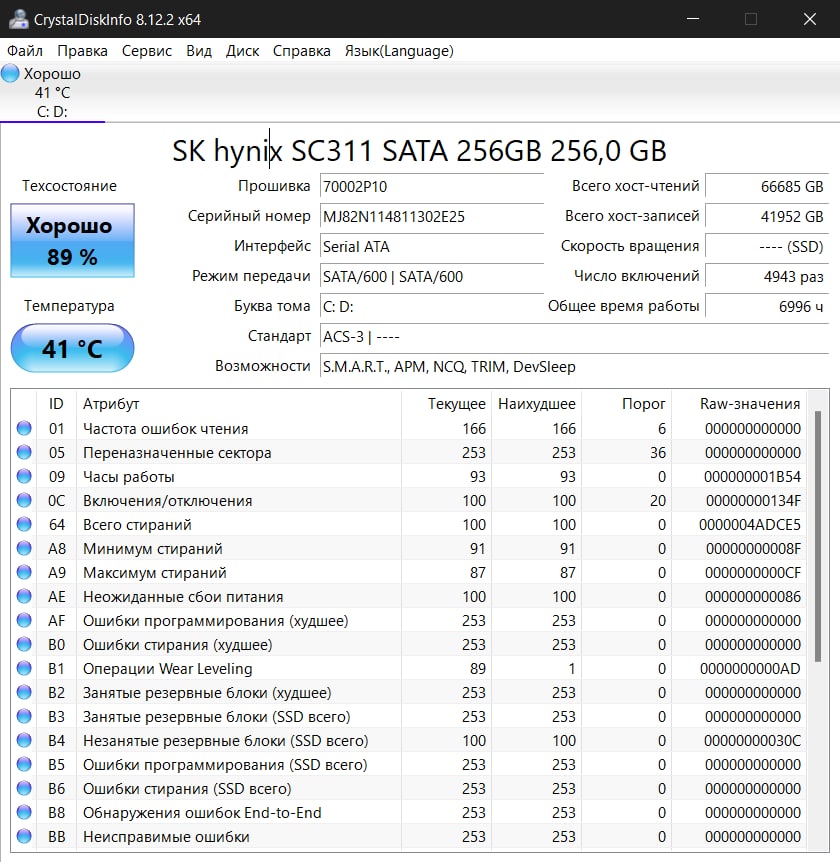Viewport: 840px width, 862px height.
Task: Click rotation speed value ---- (SSD)
Action: pos(767,246)
